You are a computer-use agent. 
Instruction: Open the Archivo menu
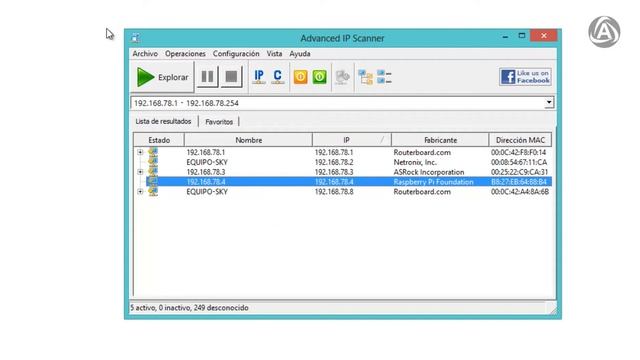coord(145,54)
